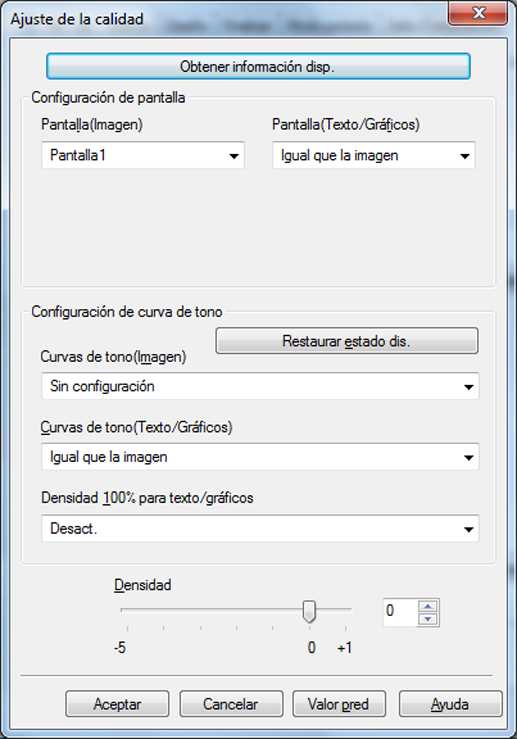Close the Ajuste de la calidad dialog
The image size is (517, 739).
478,13
